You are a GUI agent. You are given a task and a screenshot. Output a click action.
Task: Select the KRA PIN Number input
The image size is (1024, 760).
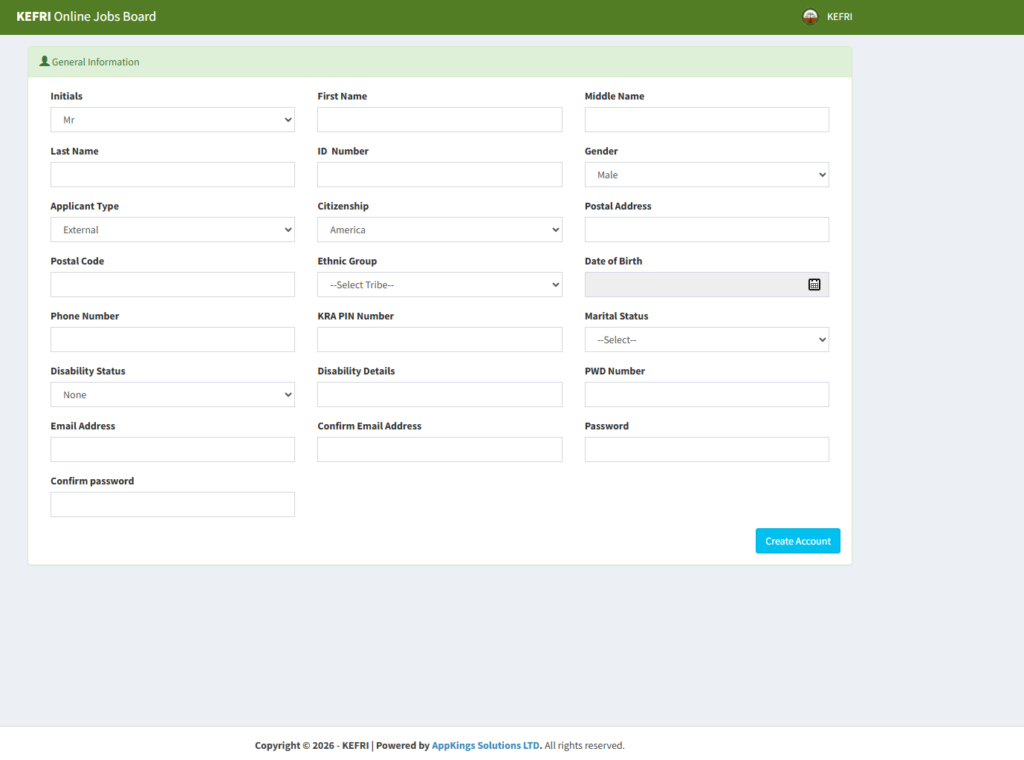click(x=439, y=340)
